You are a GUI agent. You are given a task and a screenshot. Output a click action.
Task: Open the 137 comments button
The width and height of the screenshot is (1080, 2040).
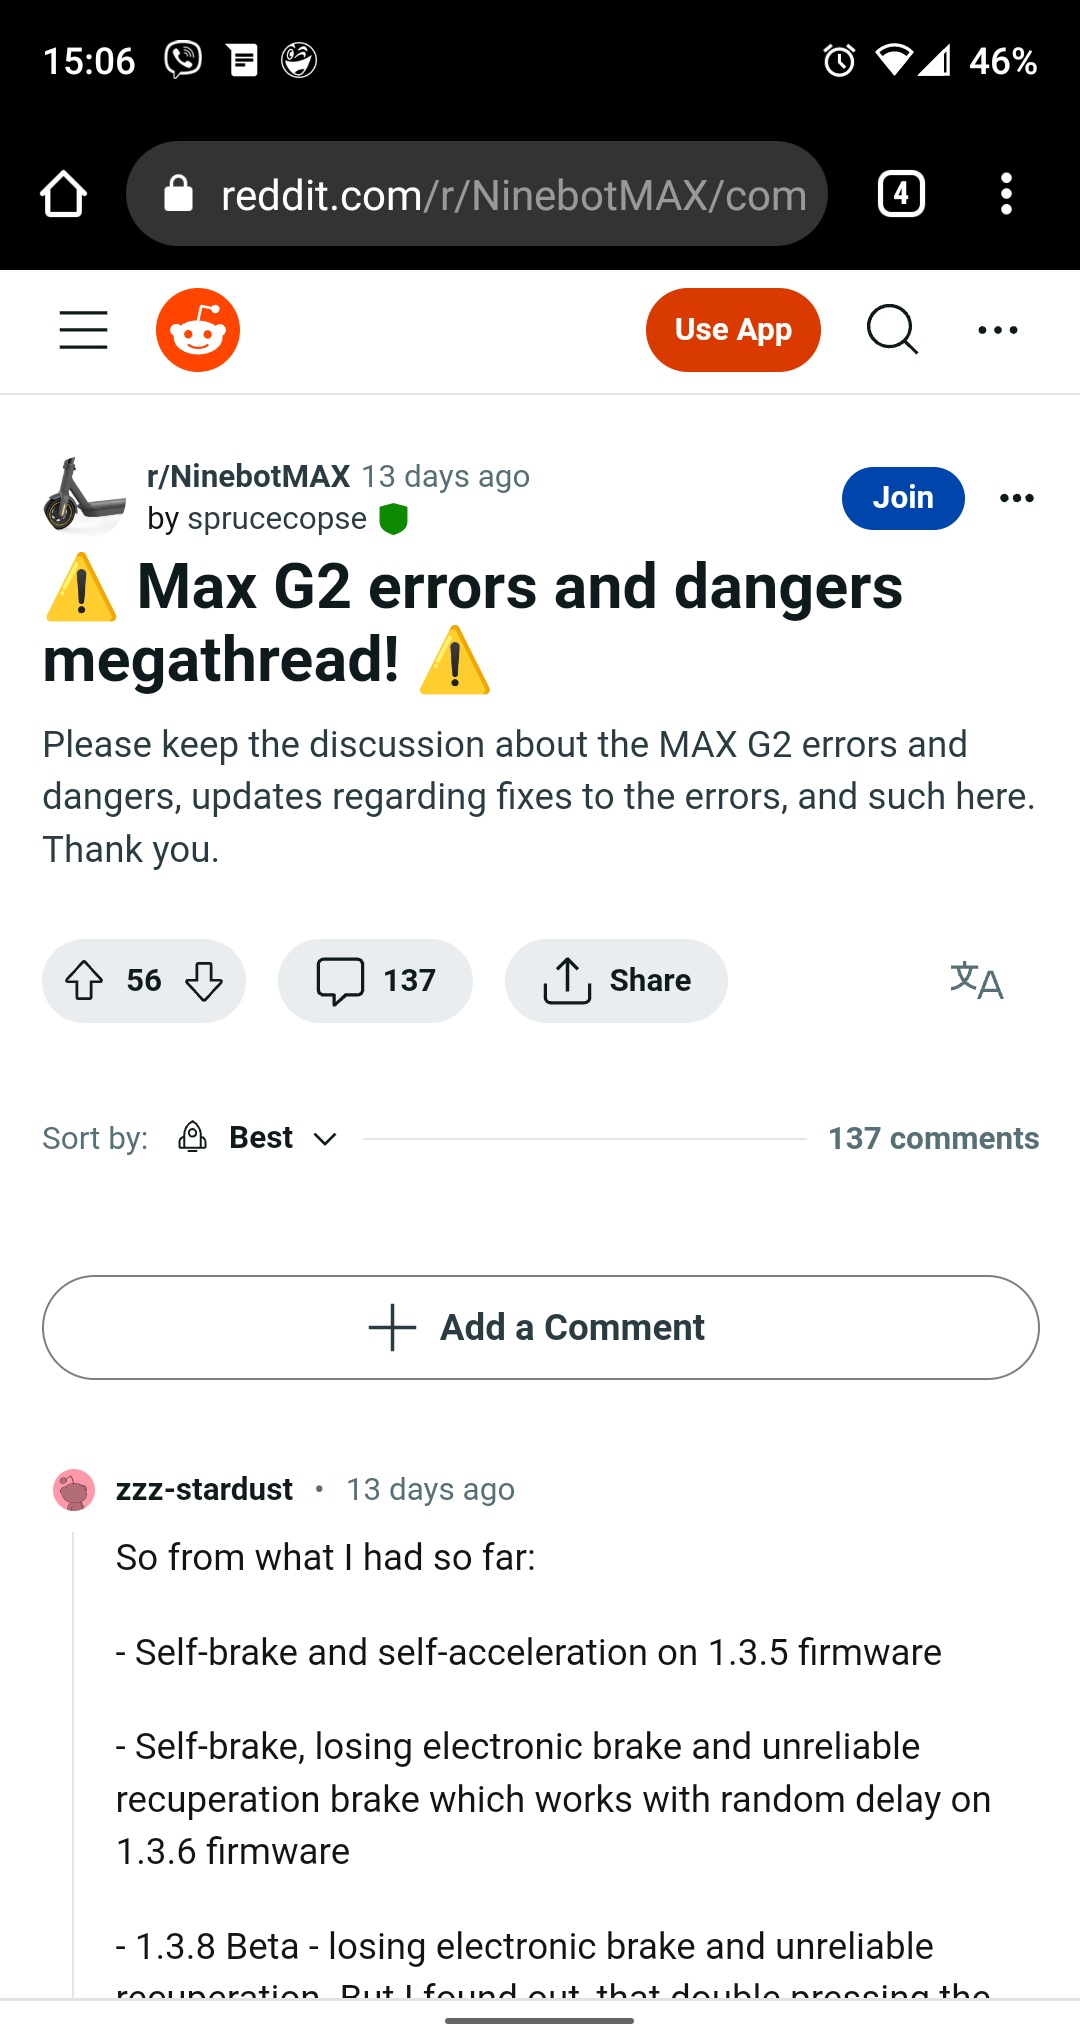(x=375, y=981)
